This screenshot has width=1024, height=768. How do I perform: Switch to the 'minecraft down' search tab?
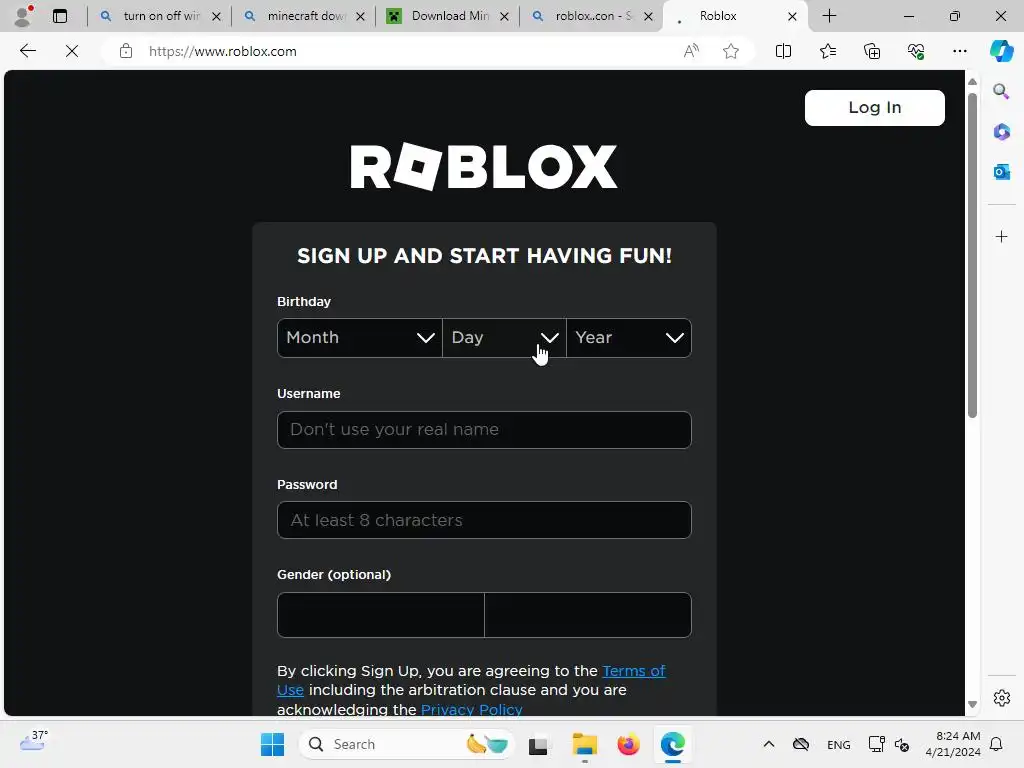306,16
